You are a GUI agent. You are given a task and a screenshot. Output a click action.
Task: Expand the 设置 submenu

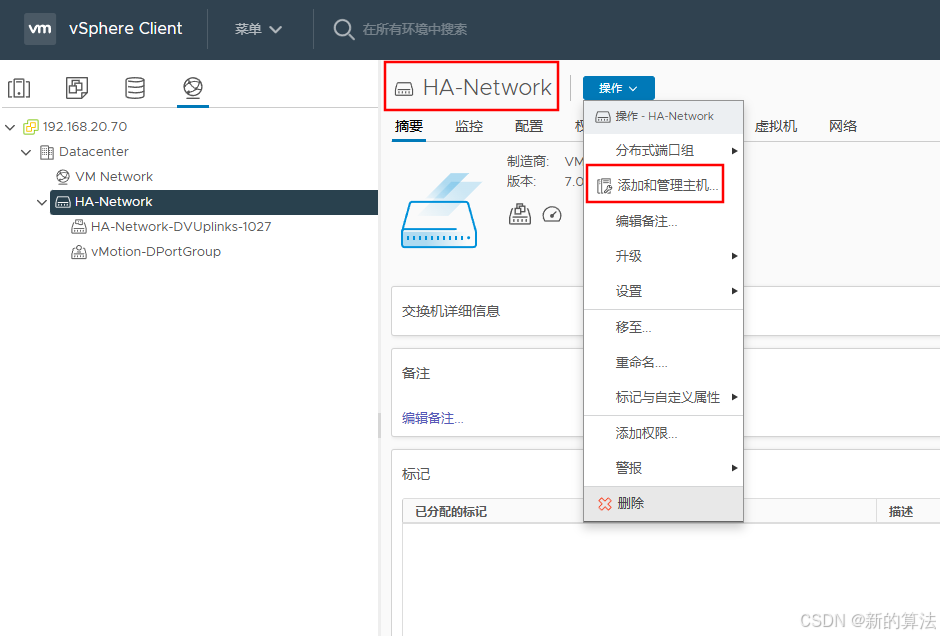click(x=664, y=291)
